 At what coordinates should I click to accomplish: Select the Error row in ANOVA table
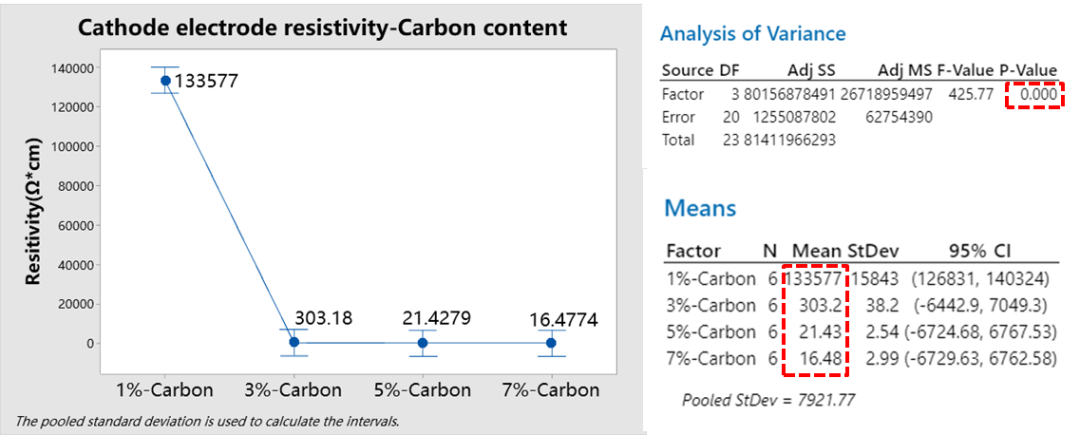tap(680, 116)
